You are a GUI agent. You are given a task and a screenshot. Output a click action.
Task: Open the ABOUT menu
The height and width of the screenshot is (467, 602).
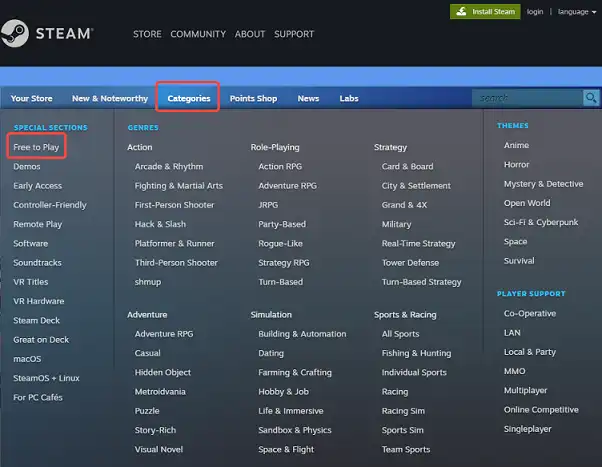pos(250,34)
